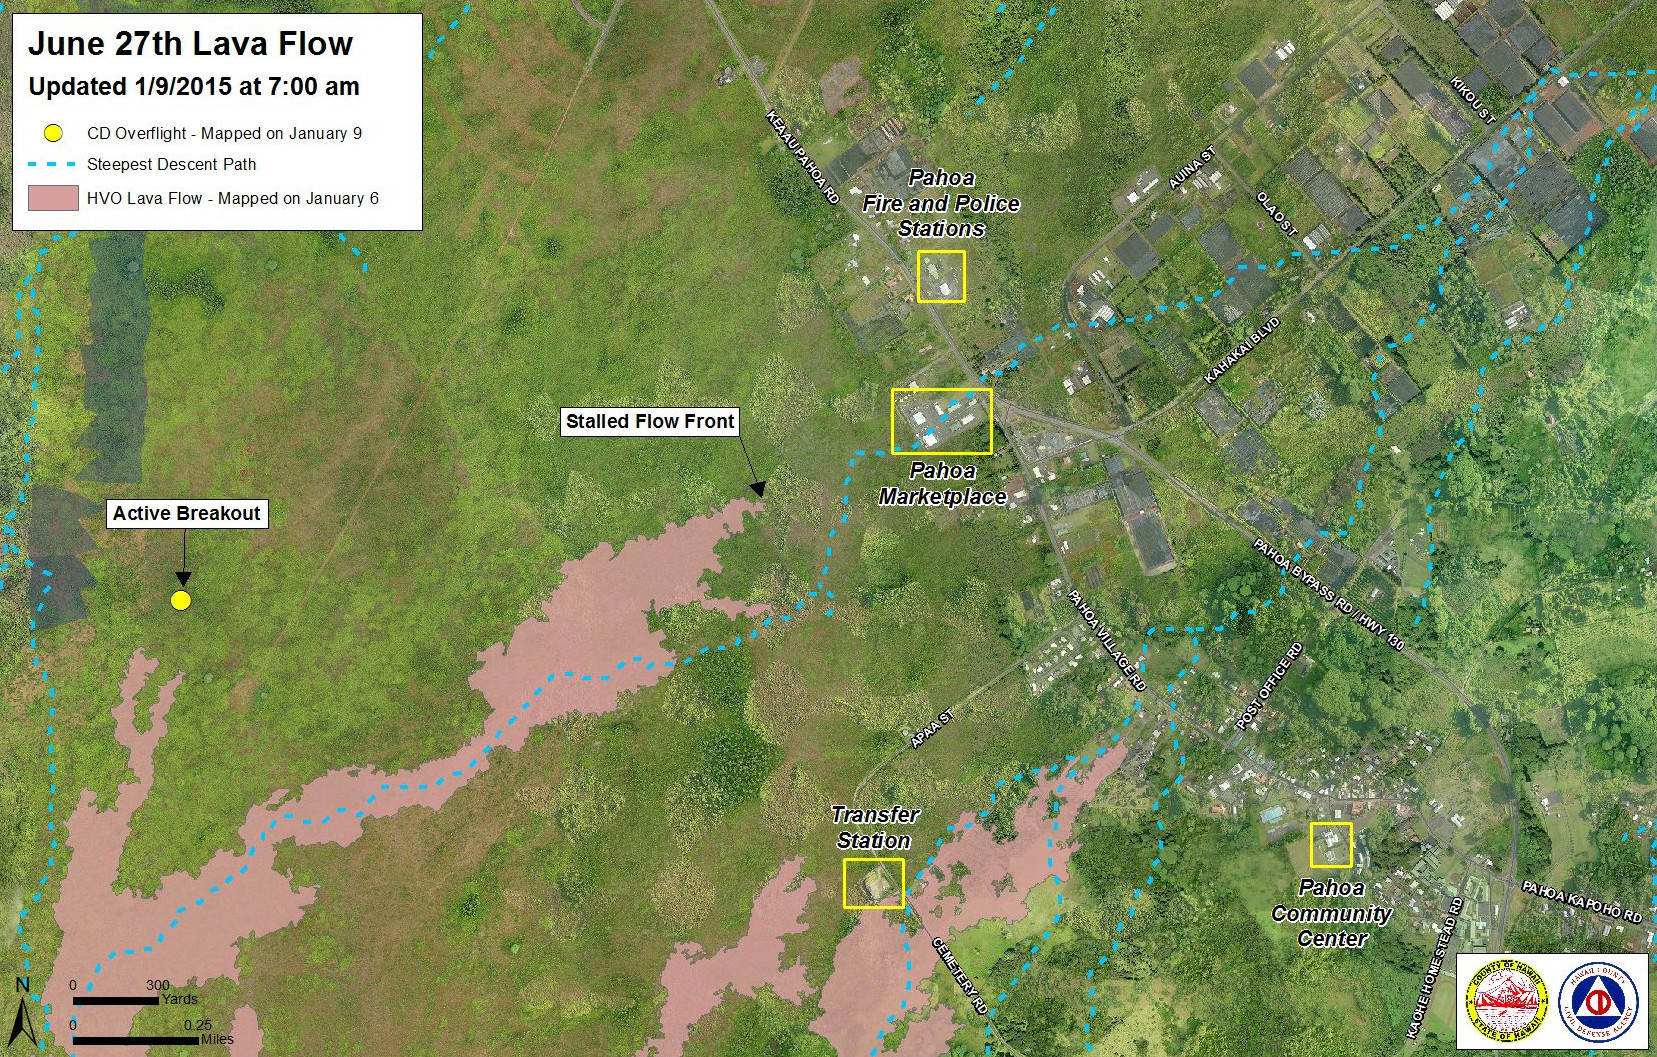The height and width of the screenshot is (1057, 1657).
Task: Click the yellow box over Pahoa Marketplace
Action: (942, 421)
